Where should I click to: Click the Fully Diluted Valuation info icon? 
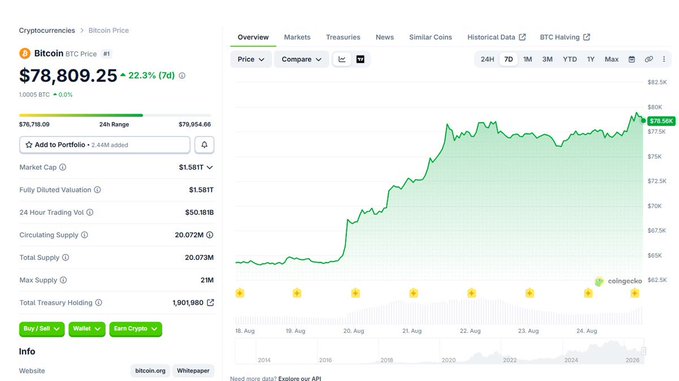click(97, 190)
